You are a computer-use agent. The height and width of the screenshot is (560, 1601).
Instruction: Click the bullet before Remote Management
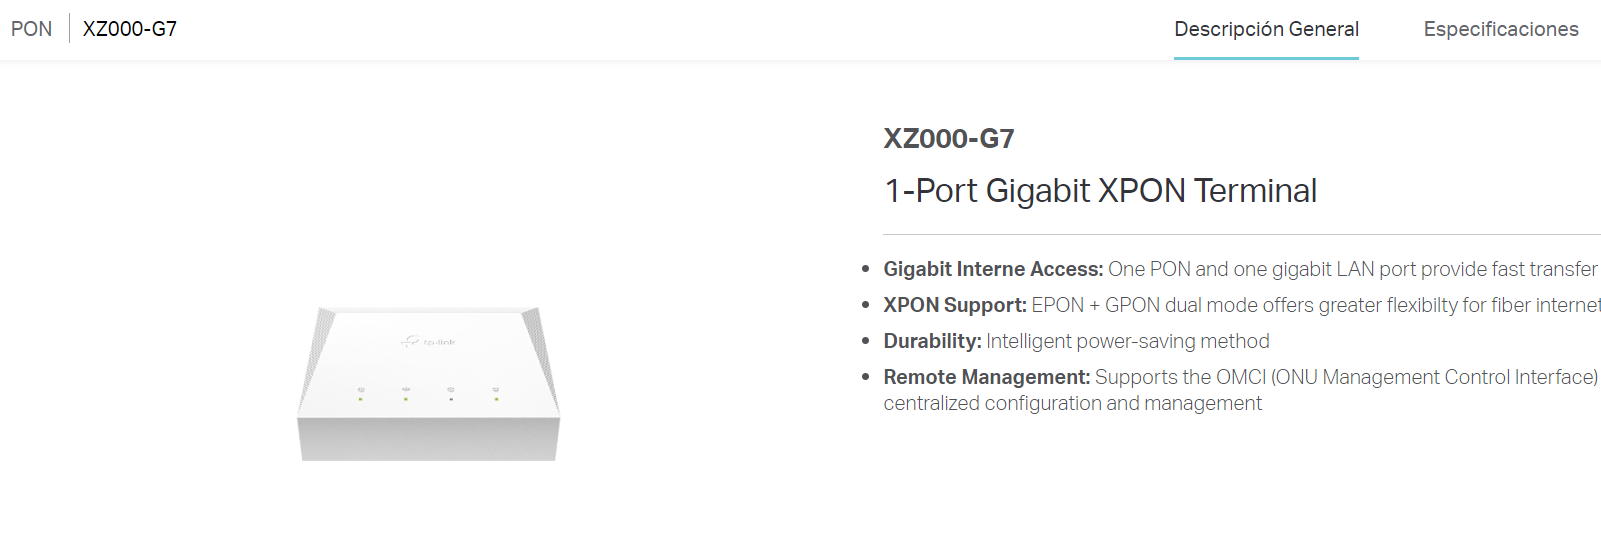tap(866, 377)
